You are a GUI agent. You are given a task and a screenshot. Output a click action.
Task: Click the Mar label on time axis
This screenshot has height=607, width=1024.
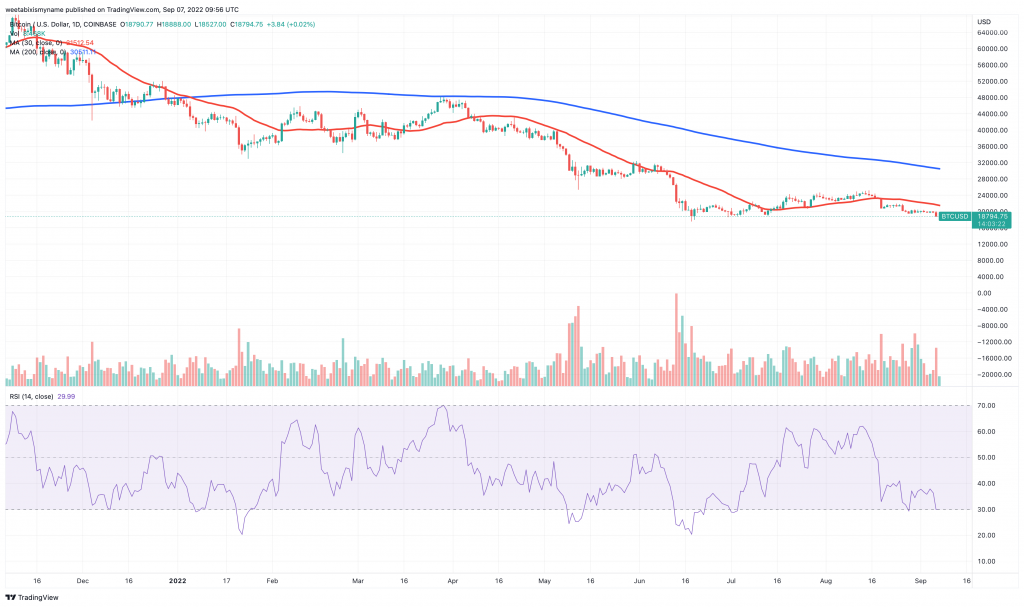pyautogui.click(x=358, y=581)
